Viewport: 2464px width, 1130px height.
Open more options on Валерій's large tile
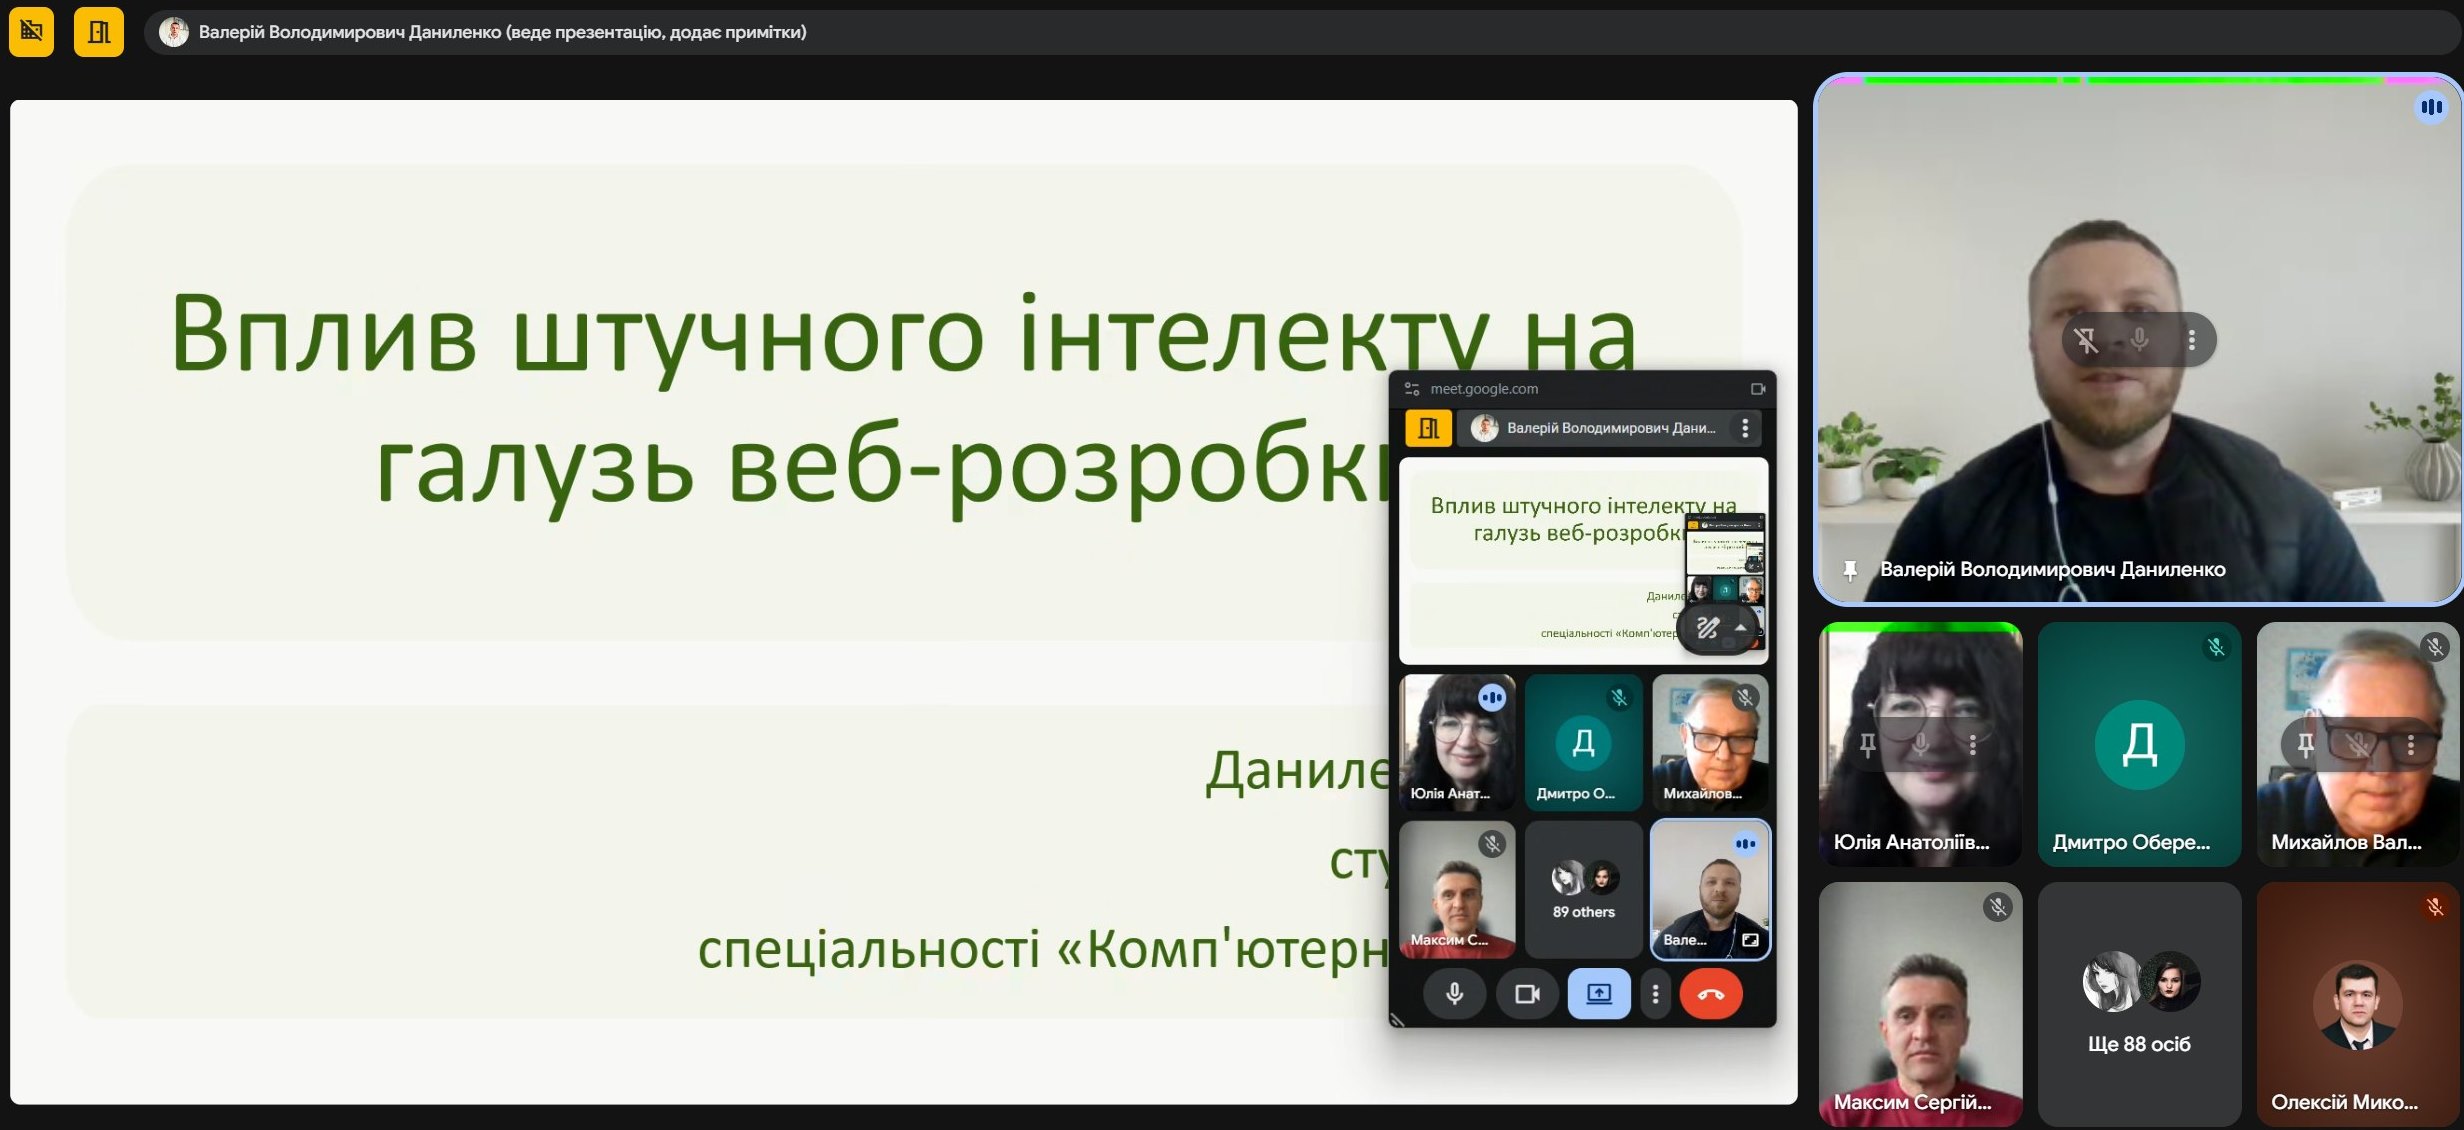tap(2191, 340)
